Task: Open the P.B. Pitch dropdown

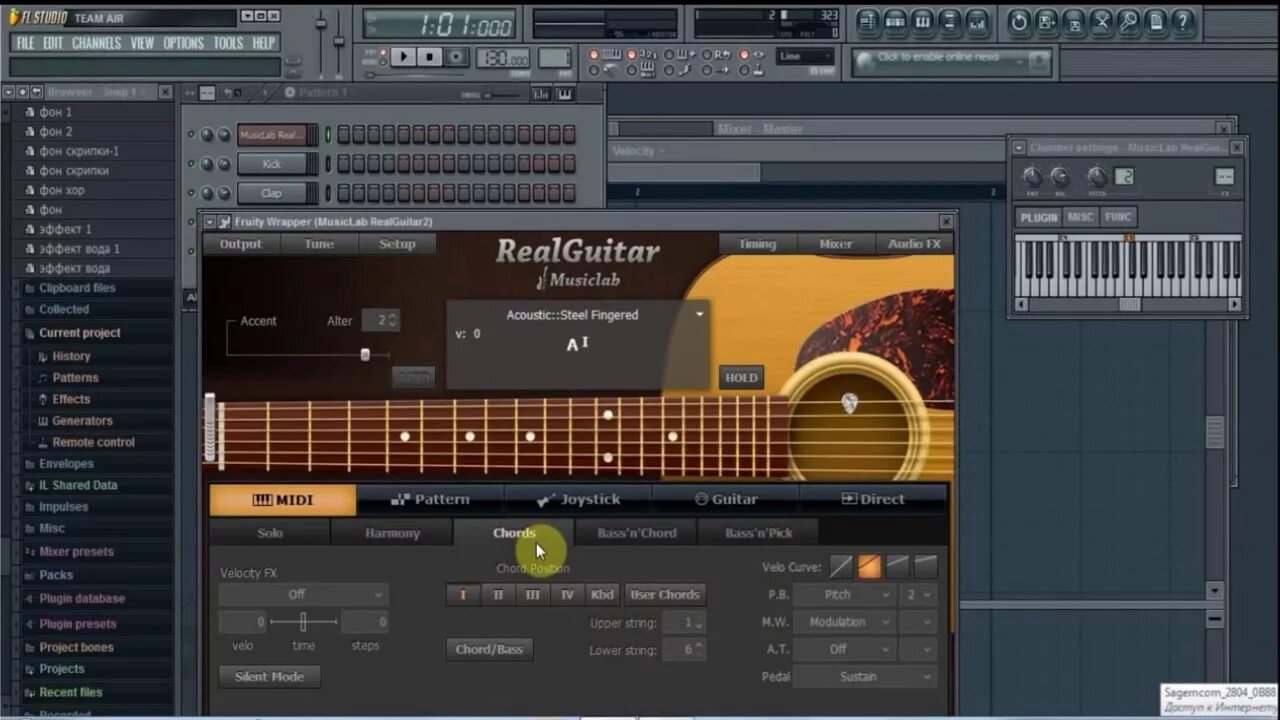Action: (844, 594)
